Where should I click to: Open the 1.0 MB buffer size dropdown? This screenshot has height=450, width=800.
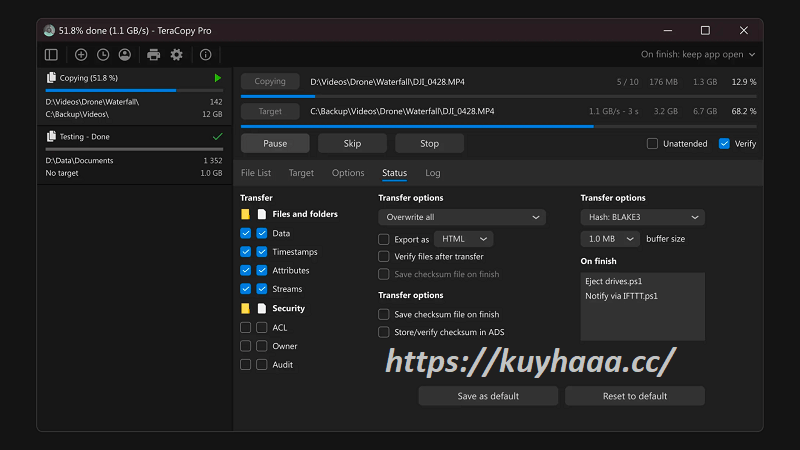point(610,239)
